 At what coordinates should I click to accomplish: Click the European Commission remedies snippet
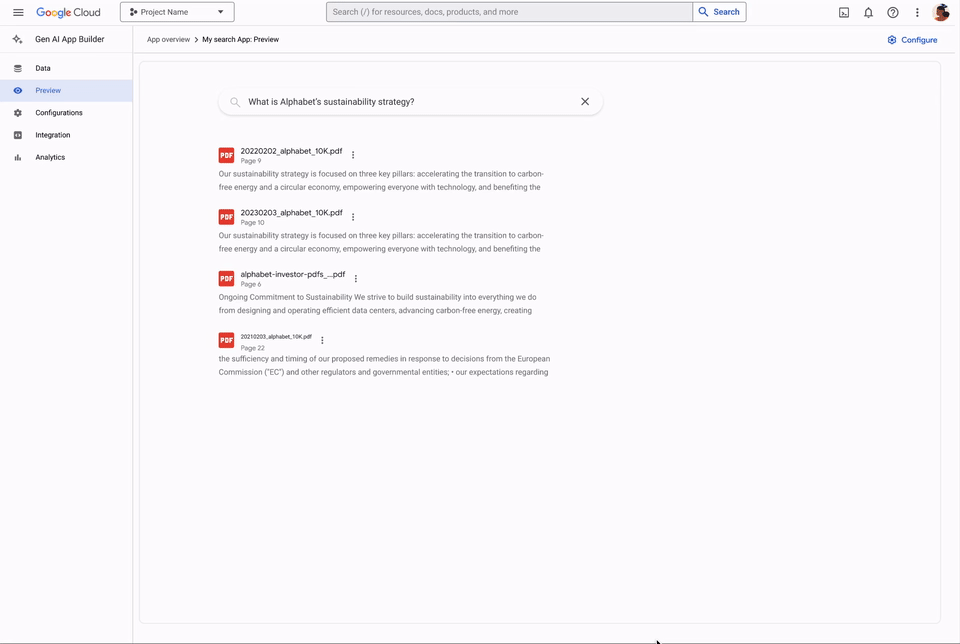[384, 365]
